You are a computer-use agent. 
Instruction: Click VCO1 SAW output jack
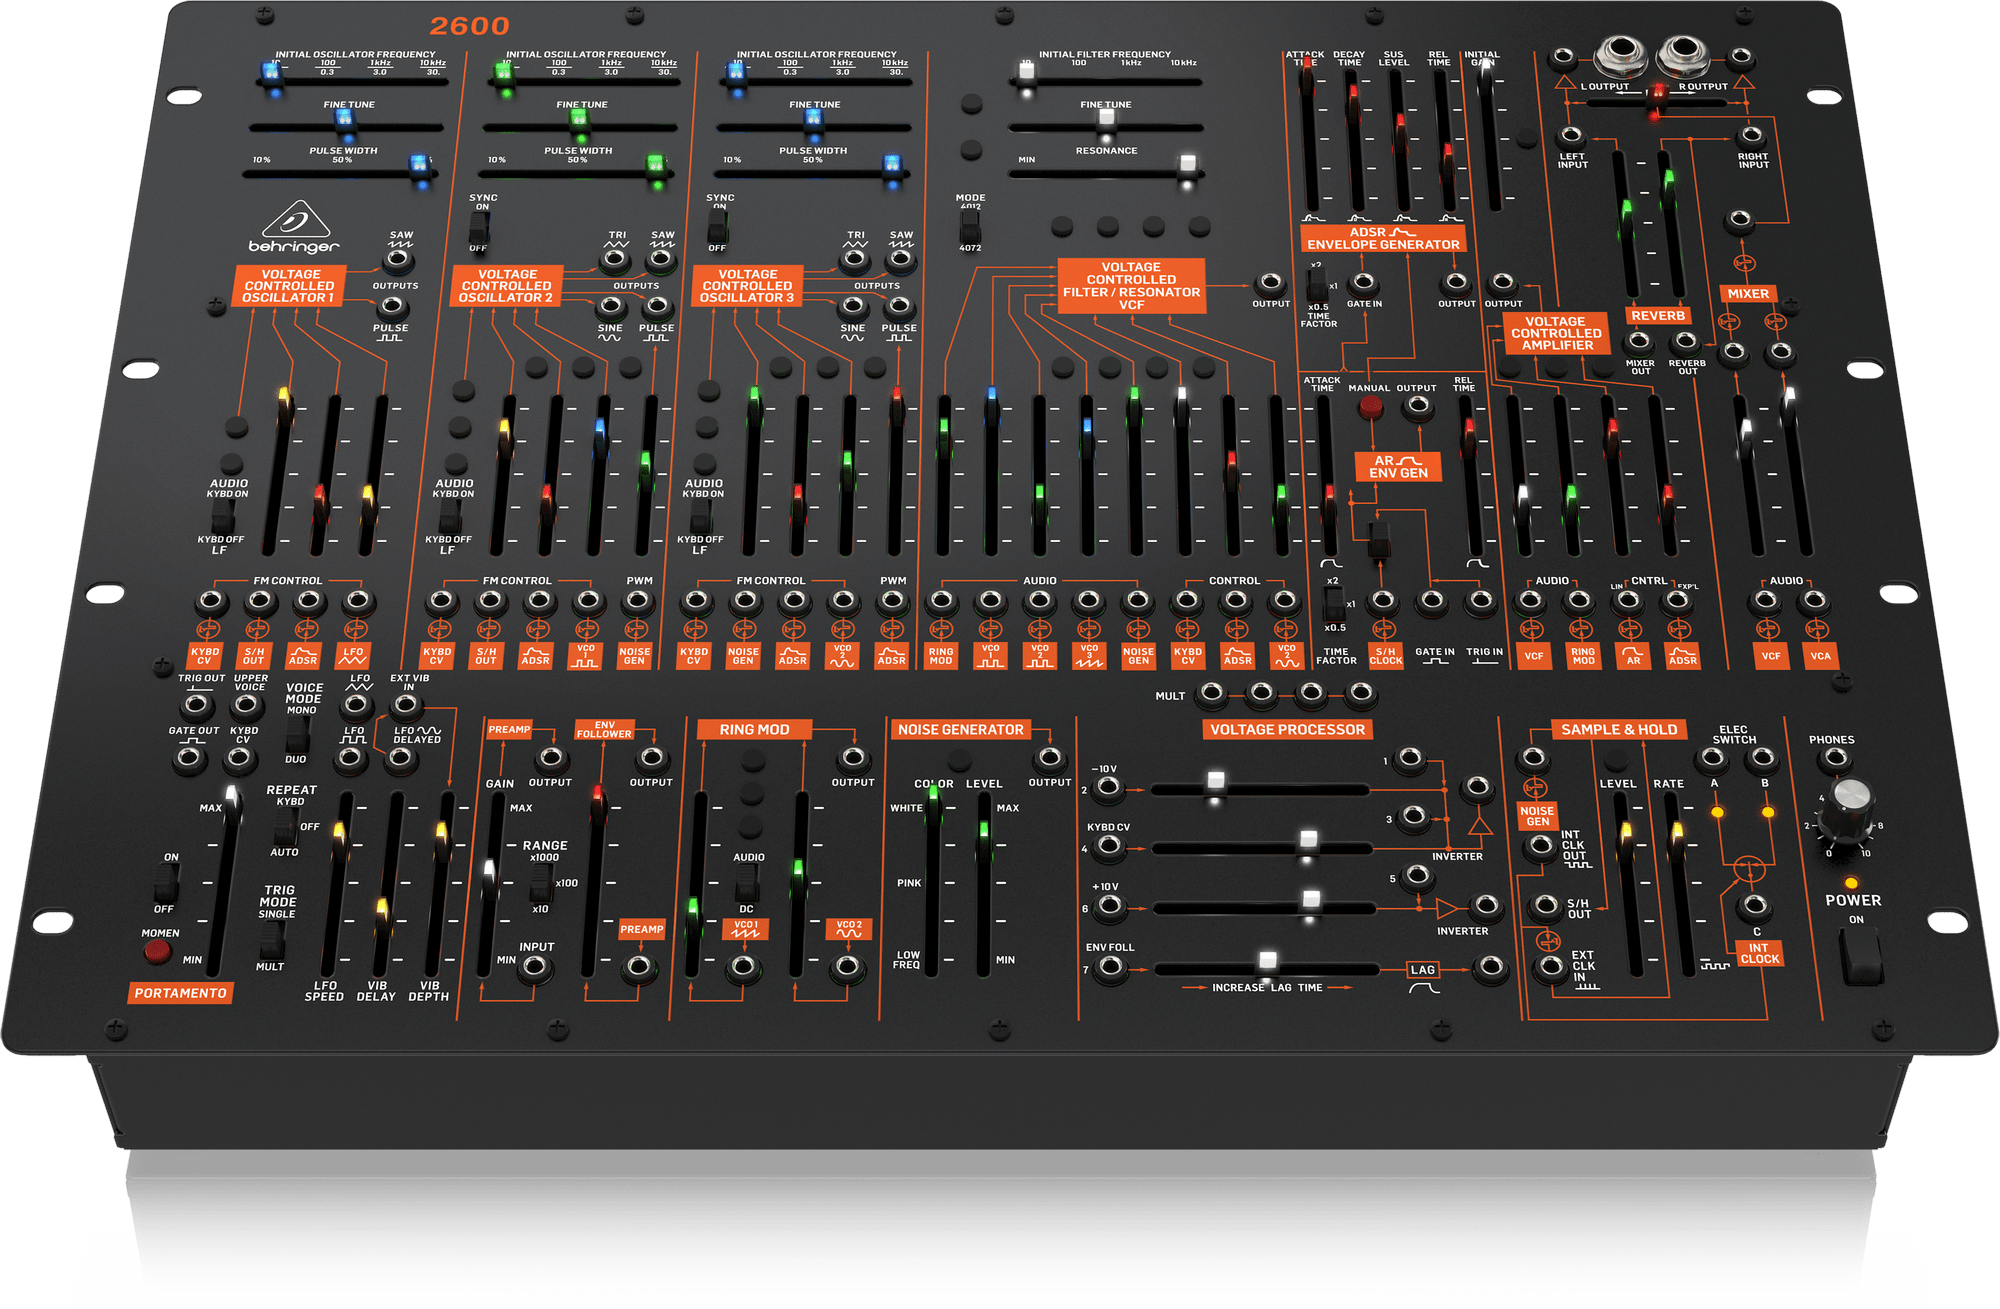pos(399,260)
